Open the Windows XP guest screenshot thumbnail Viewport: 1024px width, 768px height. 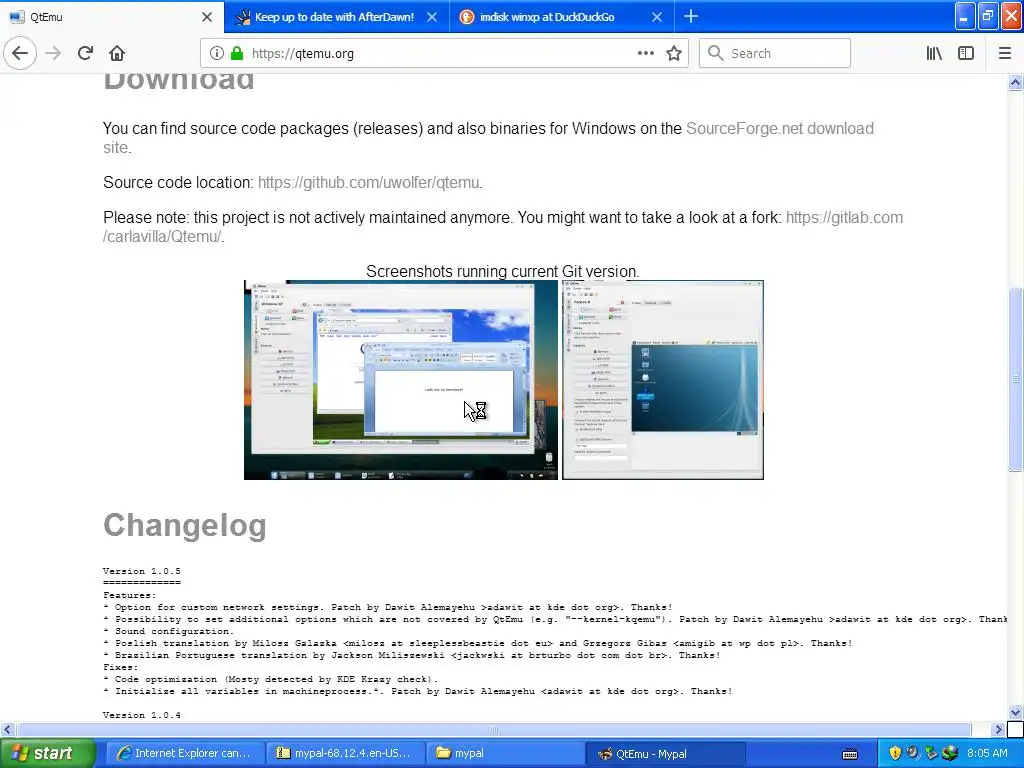pos(401,380)
